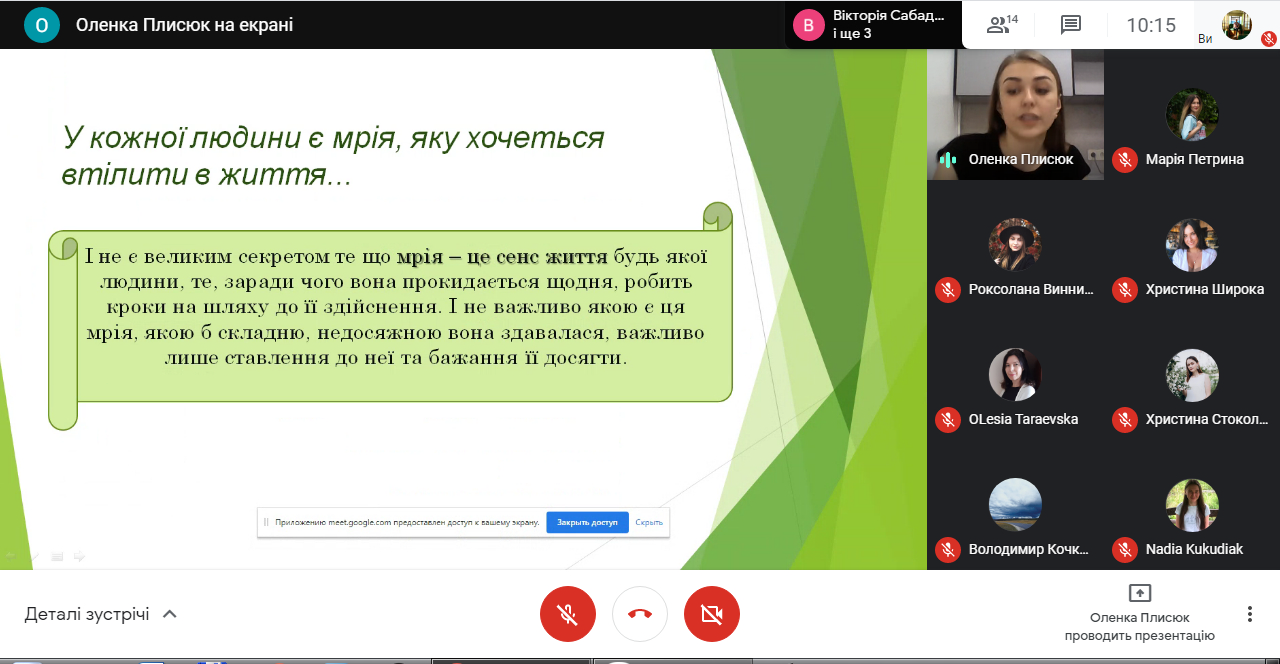Image resolution: width=1280 pixels, height=664 pixels.
Task: Click the Закрыть доступ button
Action: (587, 522)
